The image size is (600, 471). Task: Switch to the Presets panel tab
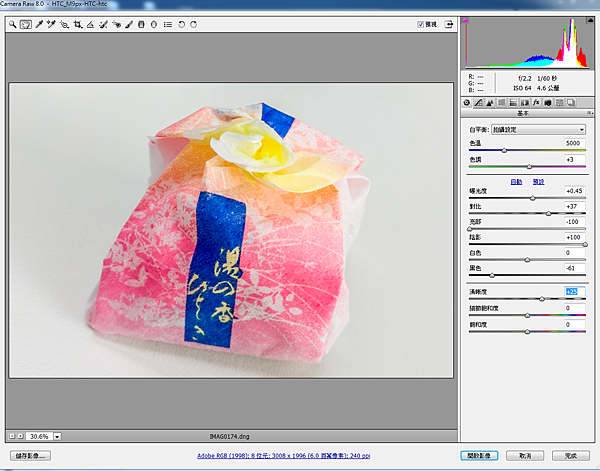point(559,103)
